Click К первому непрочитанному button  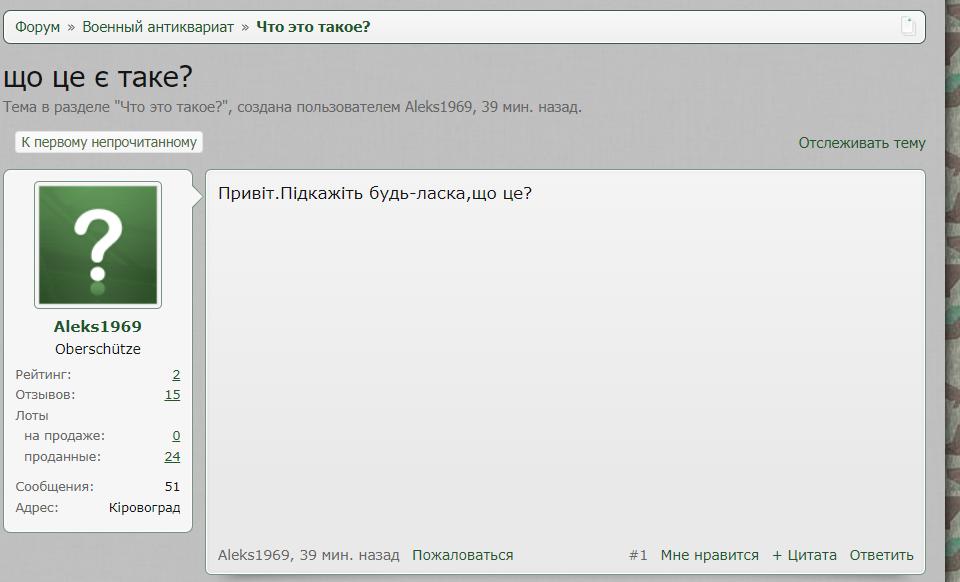pos(109,142)
